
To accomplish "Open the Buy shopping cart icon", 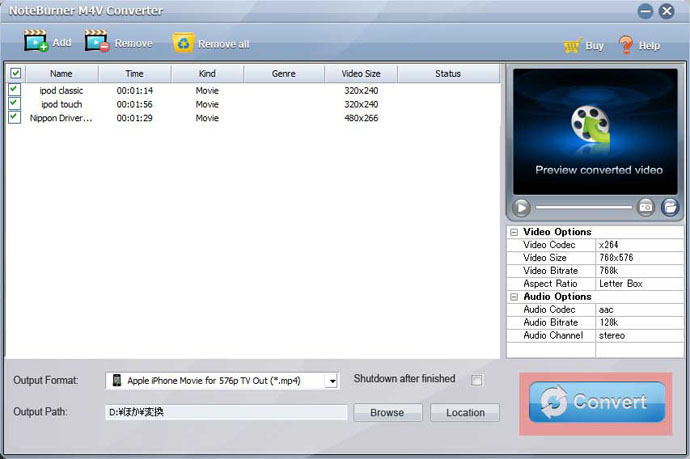I will (x=572, y=45).
